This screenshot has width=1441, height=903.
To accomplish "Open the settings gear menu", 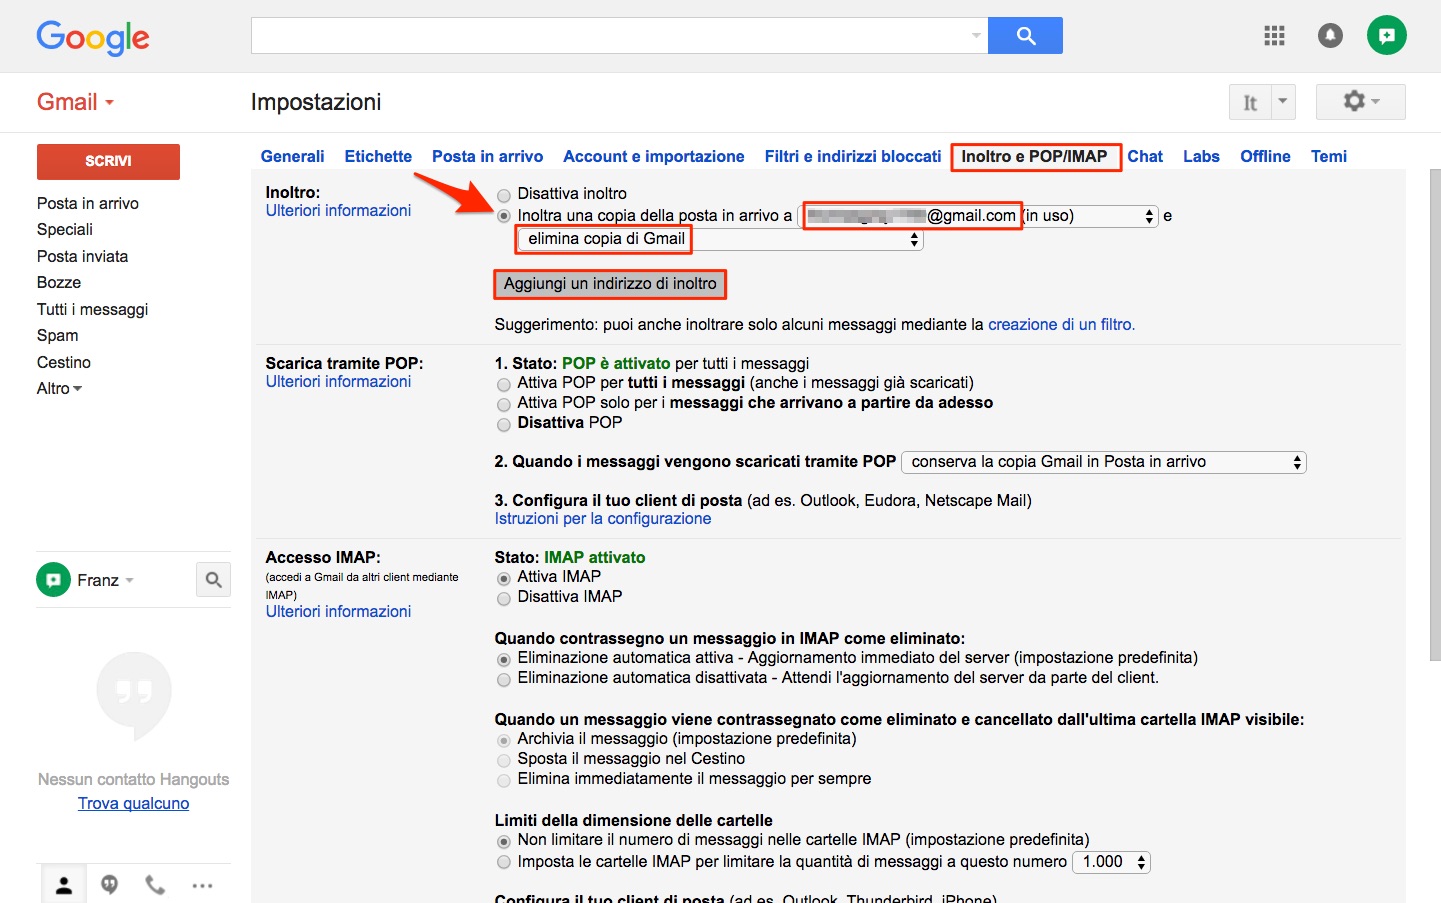I will pos(1361,101).
